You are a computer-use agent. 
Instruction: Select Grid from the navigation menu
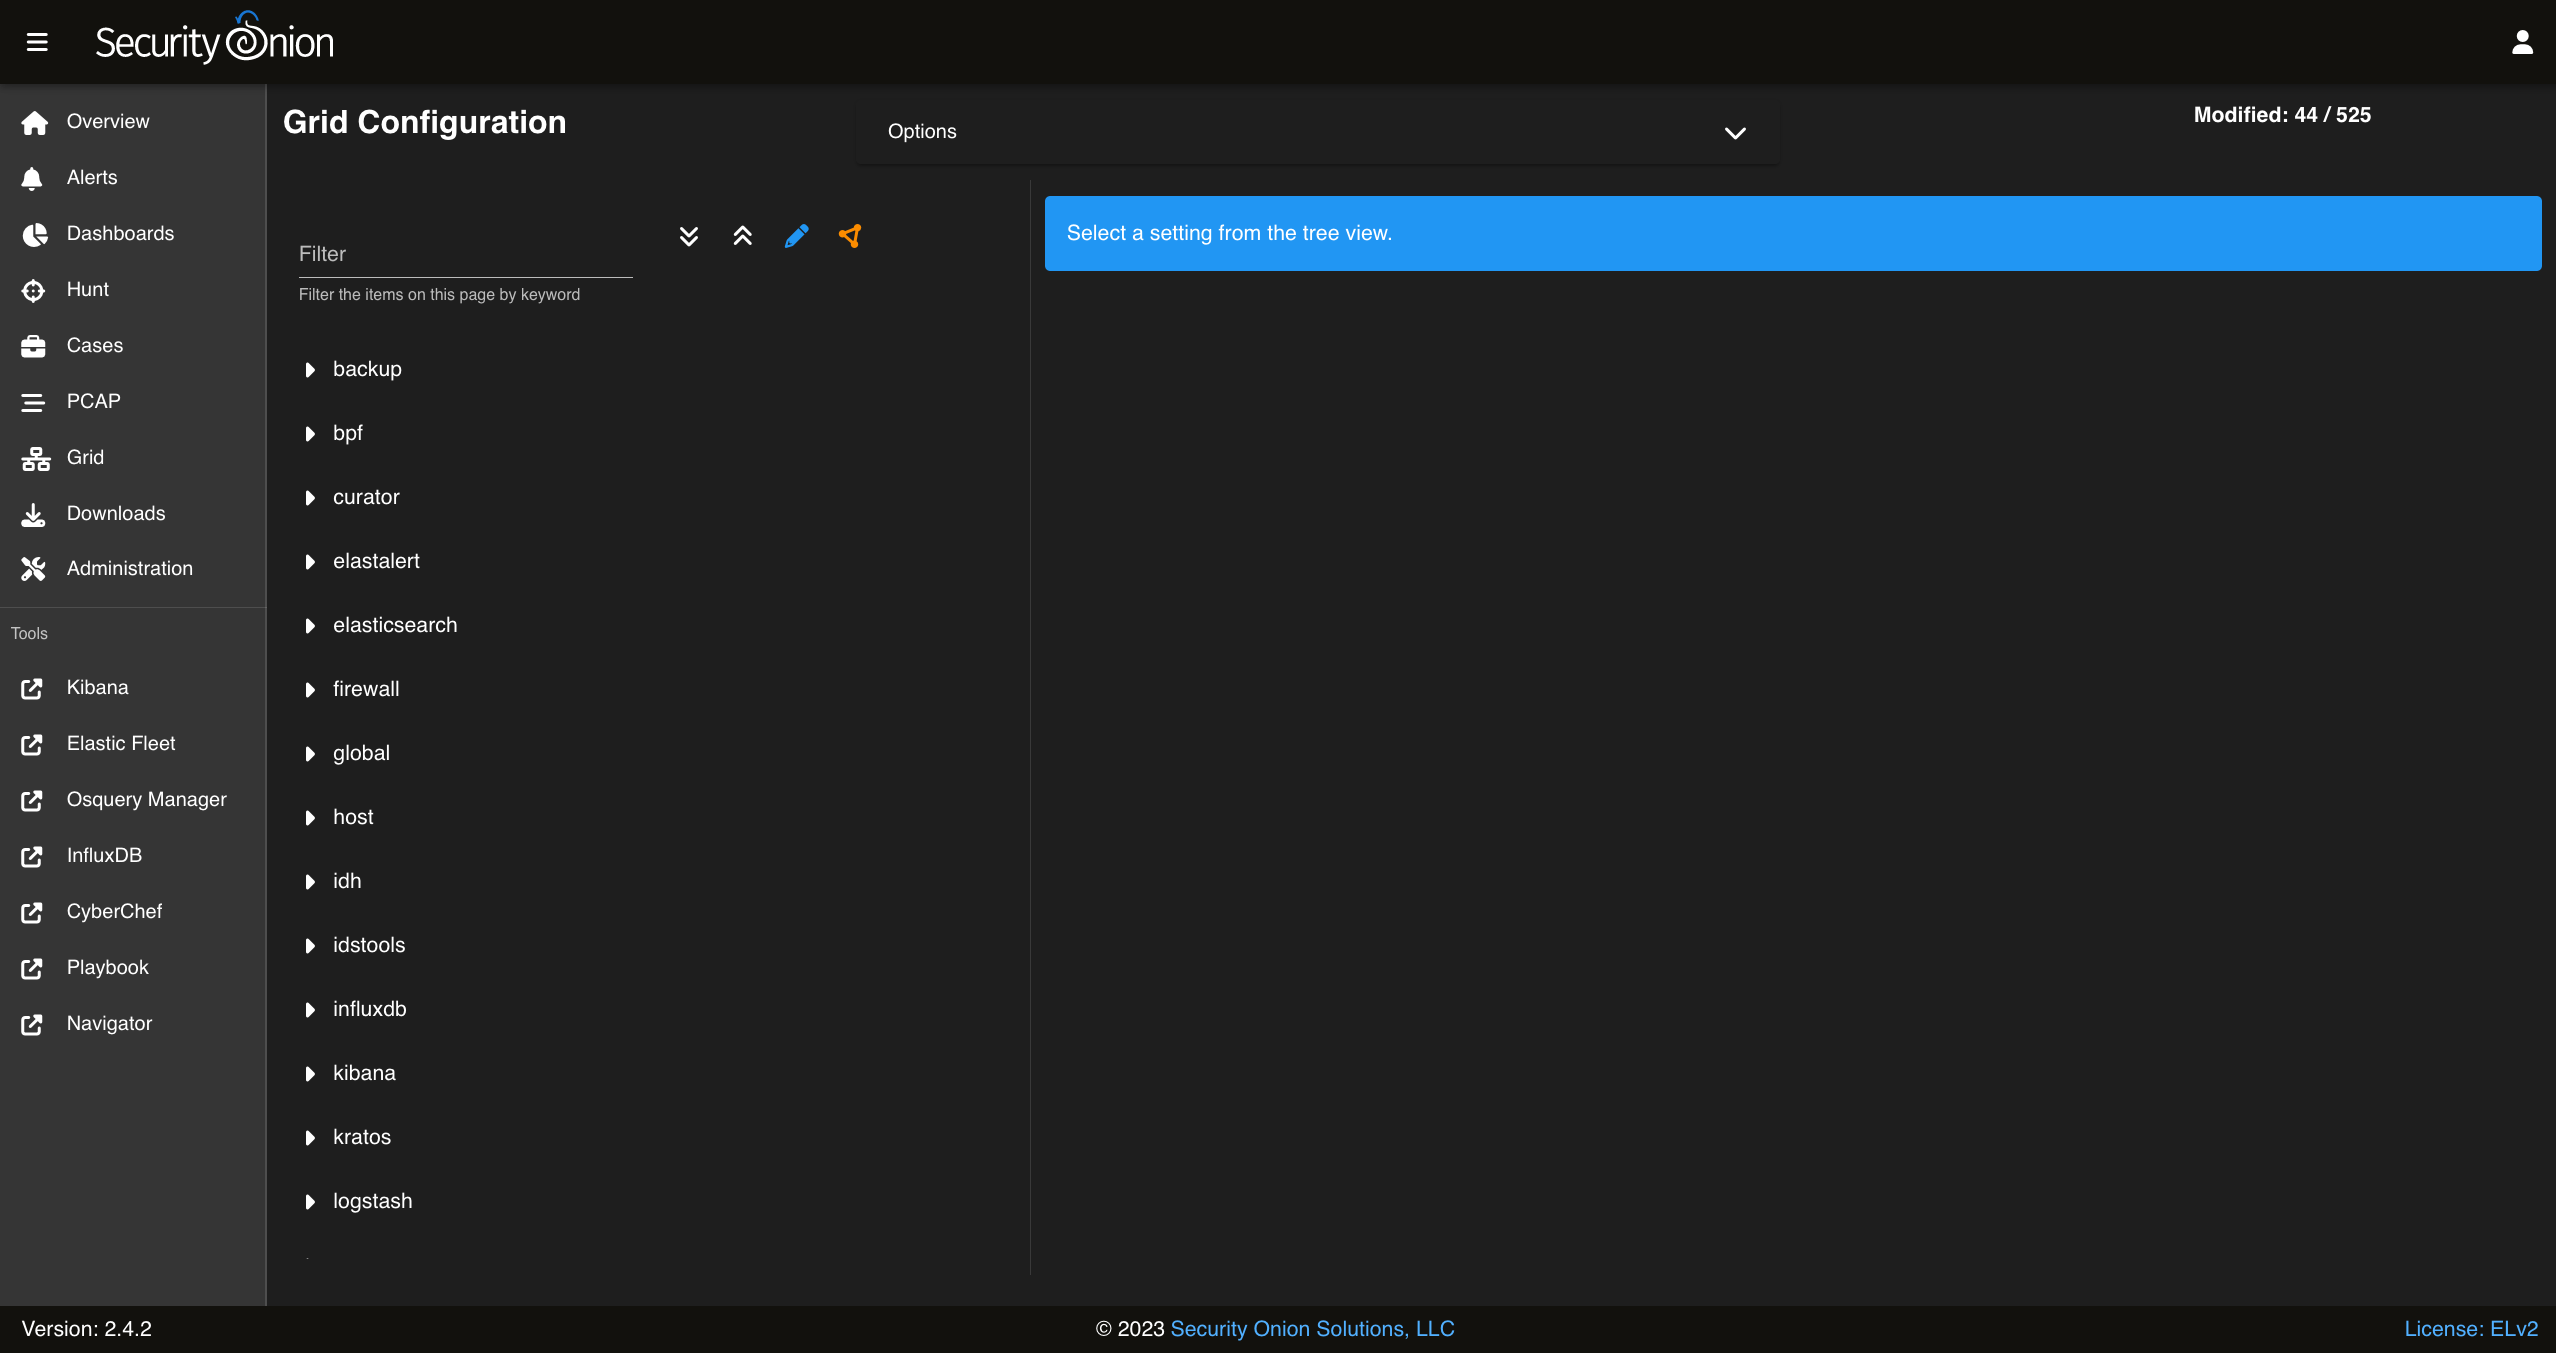click(x=85, y=457)
